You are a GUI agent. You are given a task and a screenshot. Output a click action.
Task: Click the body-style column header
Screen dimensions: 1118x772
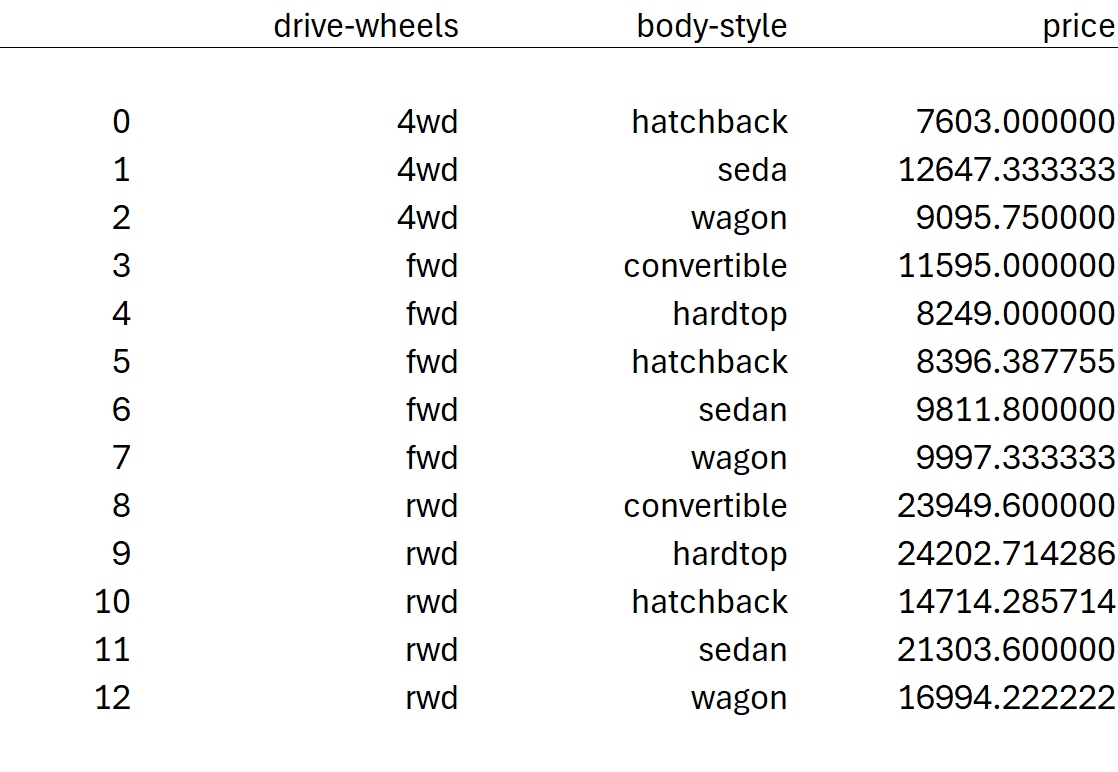712,26
